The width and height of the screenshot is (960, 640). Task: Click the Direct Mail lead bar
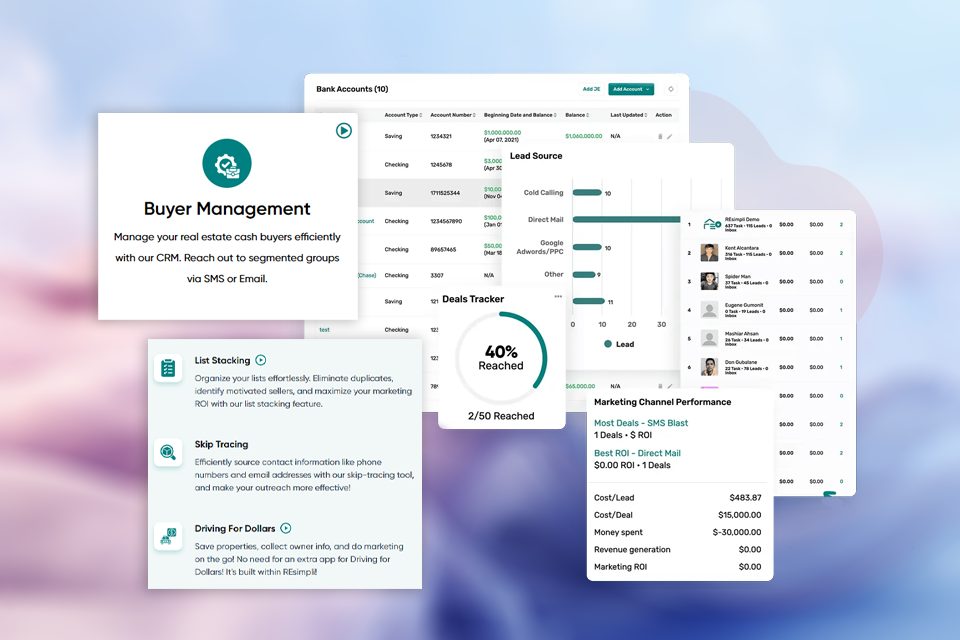626,219
